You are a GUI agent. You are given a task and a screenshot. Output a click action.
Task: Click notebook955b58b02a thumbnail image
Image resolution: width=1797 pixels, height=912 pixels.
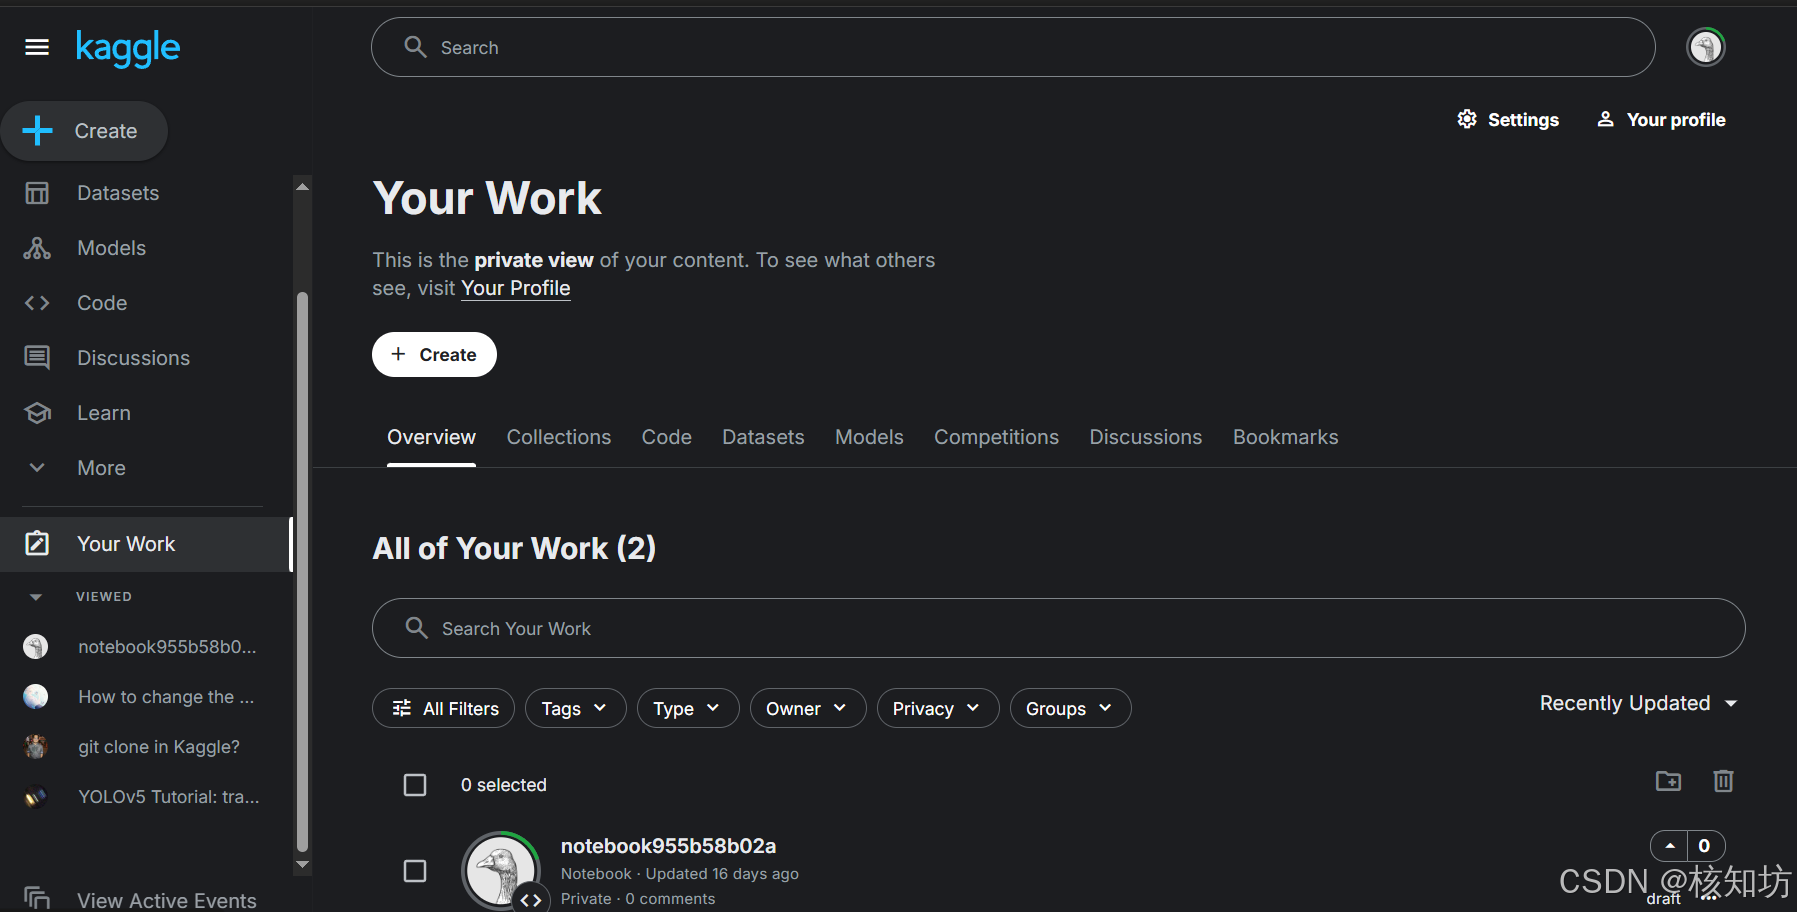(502, 871)
